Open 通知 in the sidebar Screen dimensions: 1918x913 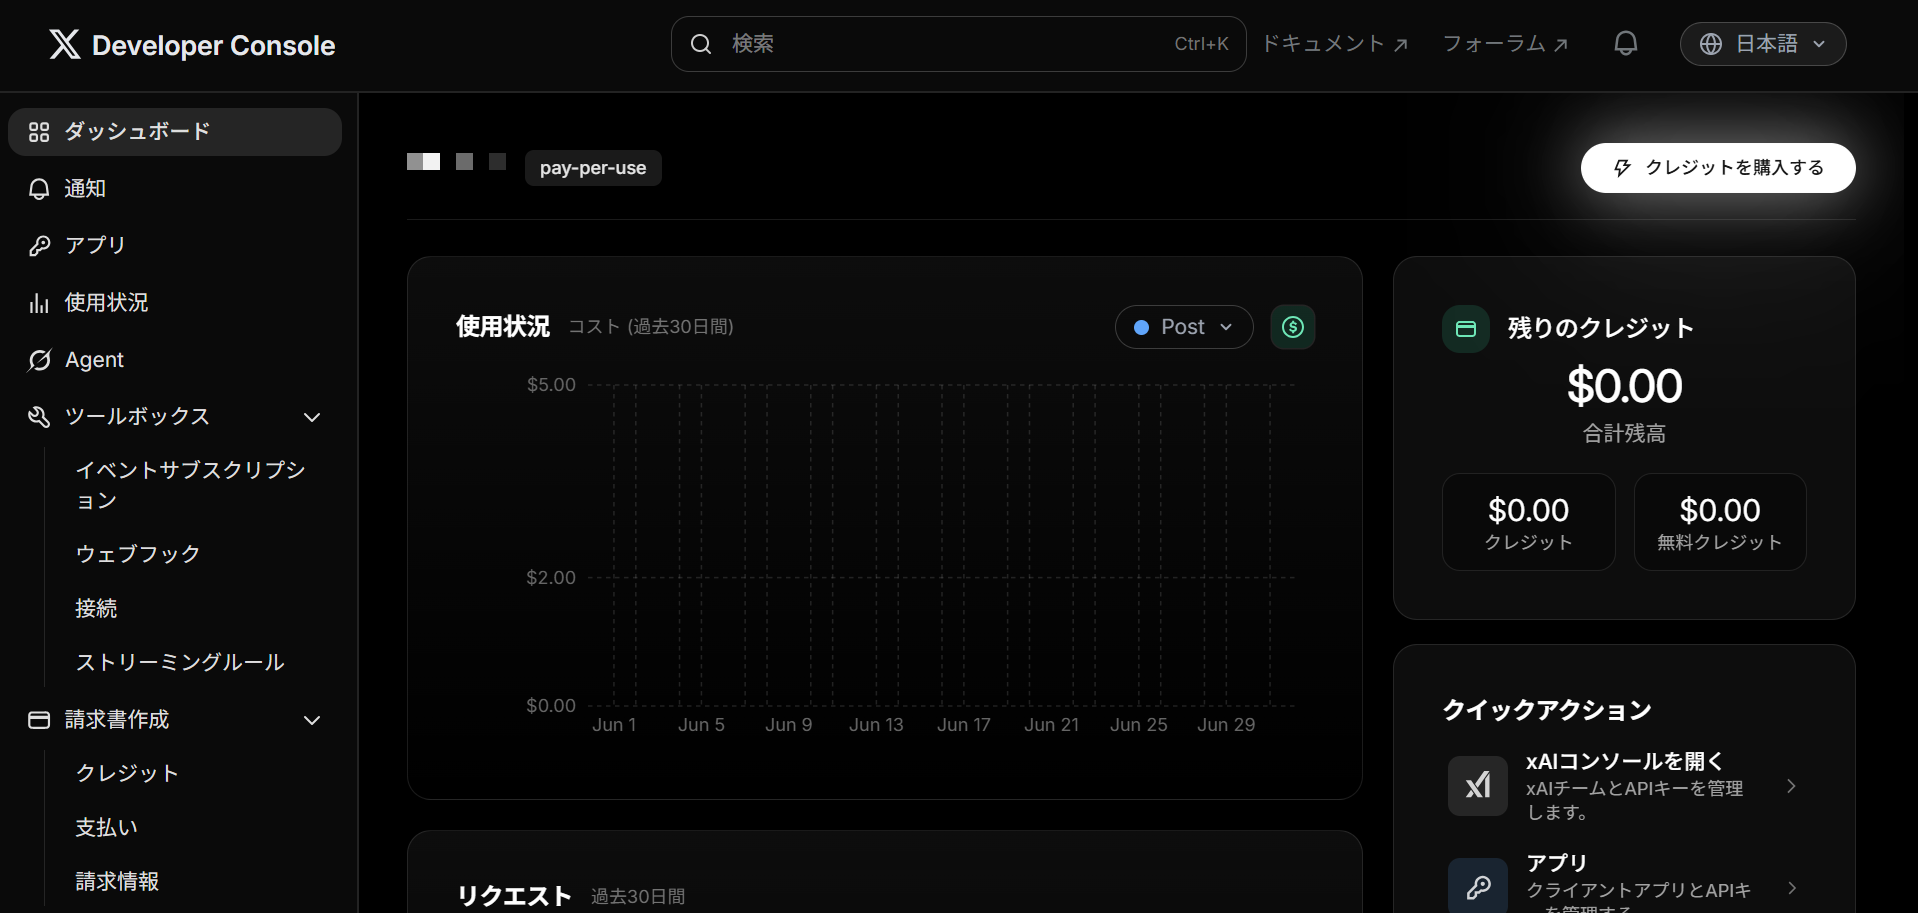click(x=175, y=189)
